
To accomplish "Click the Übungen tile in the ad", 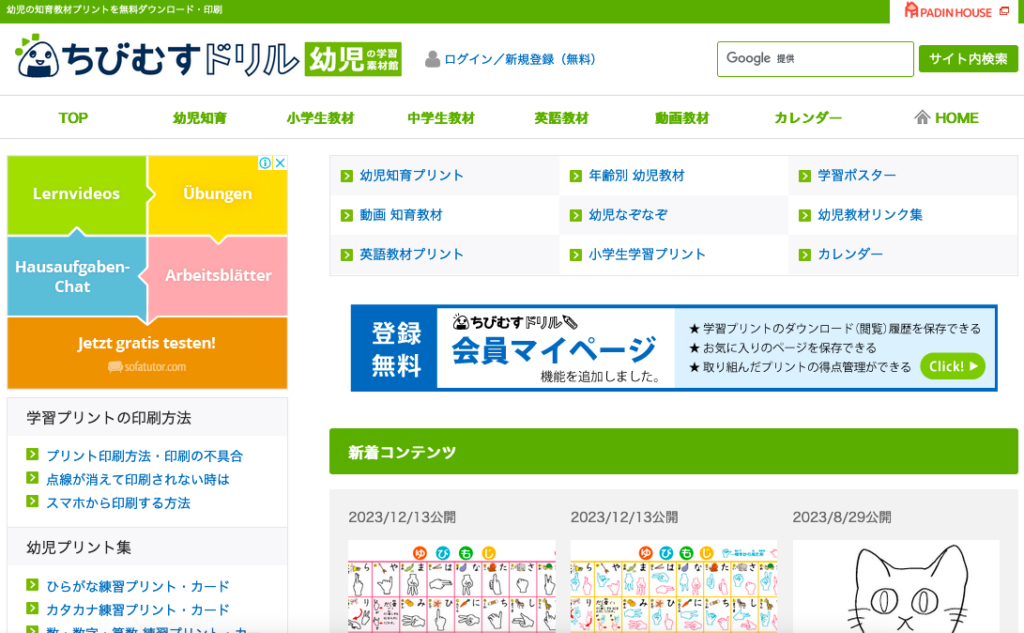I will [217, 194].
